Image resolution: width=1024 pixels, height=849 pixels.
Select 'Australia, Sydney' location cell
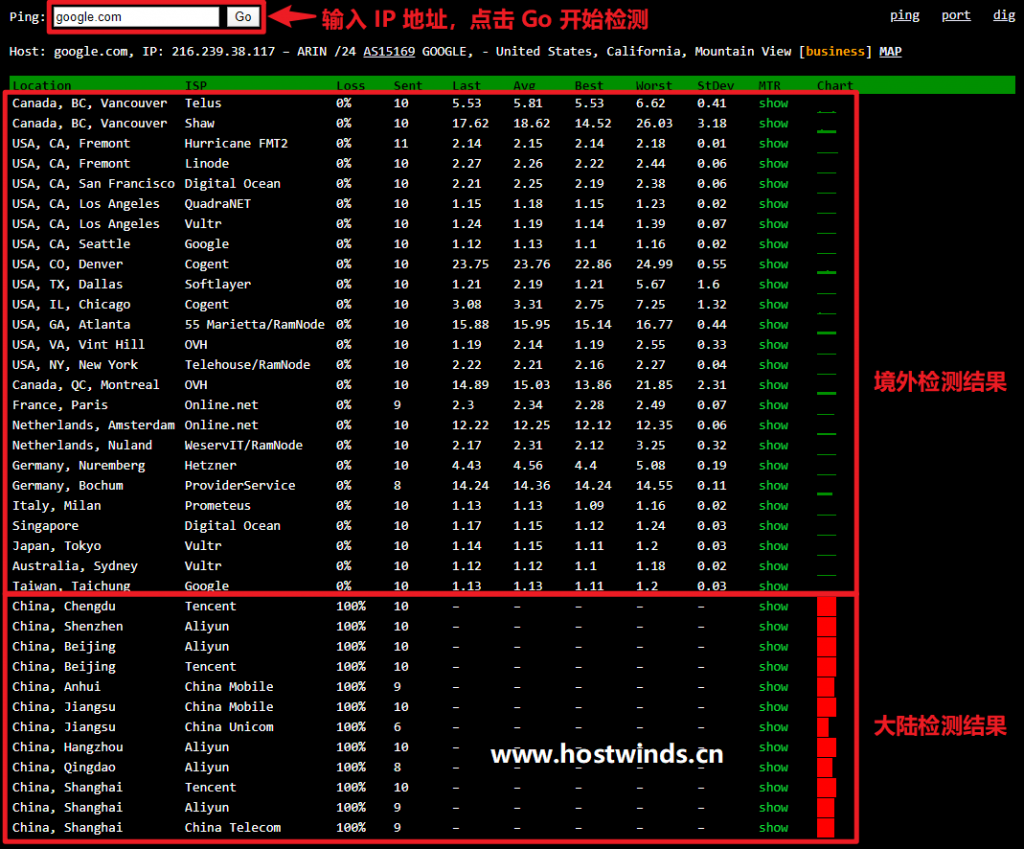pyautogui.click(x=74, y=566)
